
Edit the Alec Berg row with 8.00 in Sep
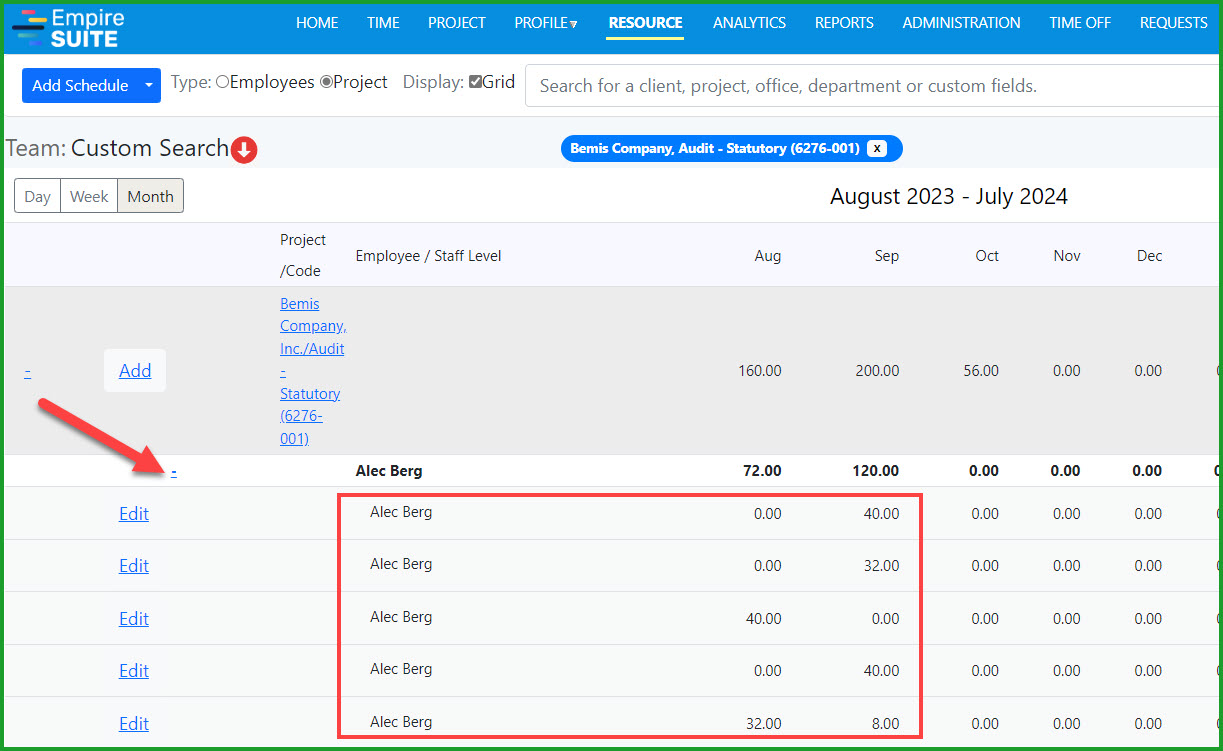coord(134,724)
